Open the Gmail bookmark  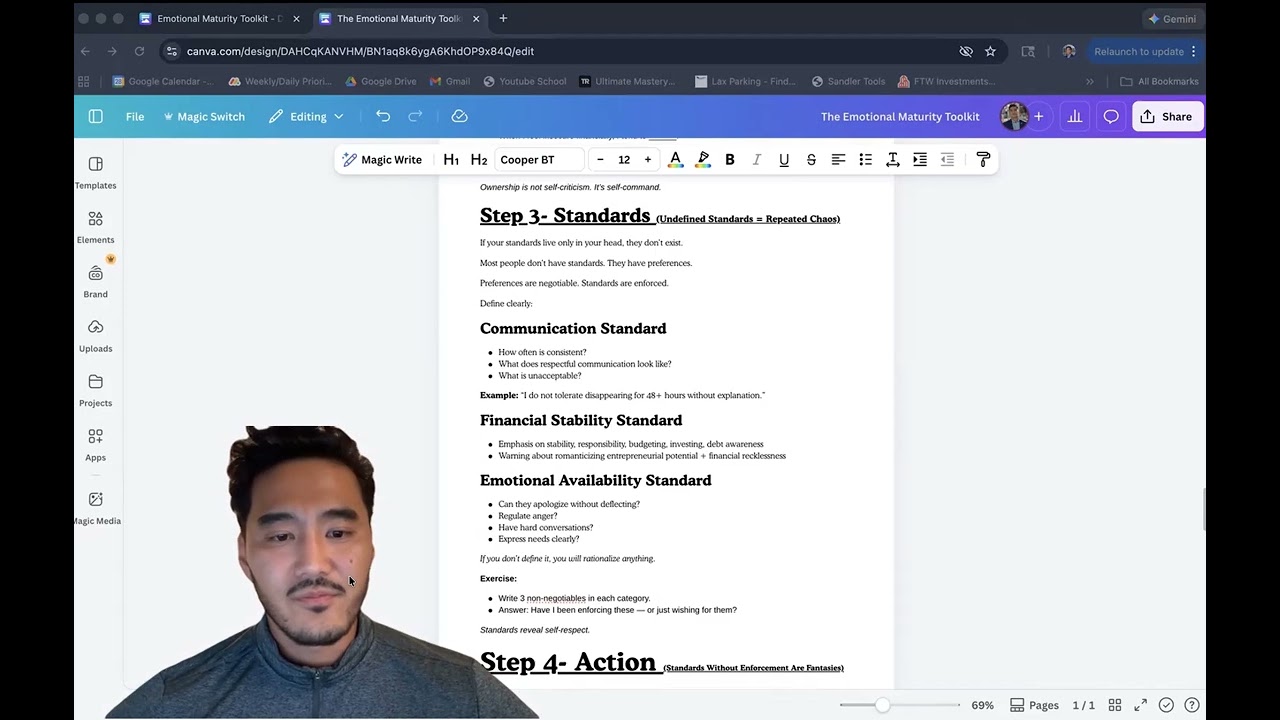click(x=450, y=81)
